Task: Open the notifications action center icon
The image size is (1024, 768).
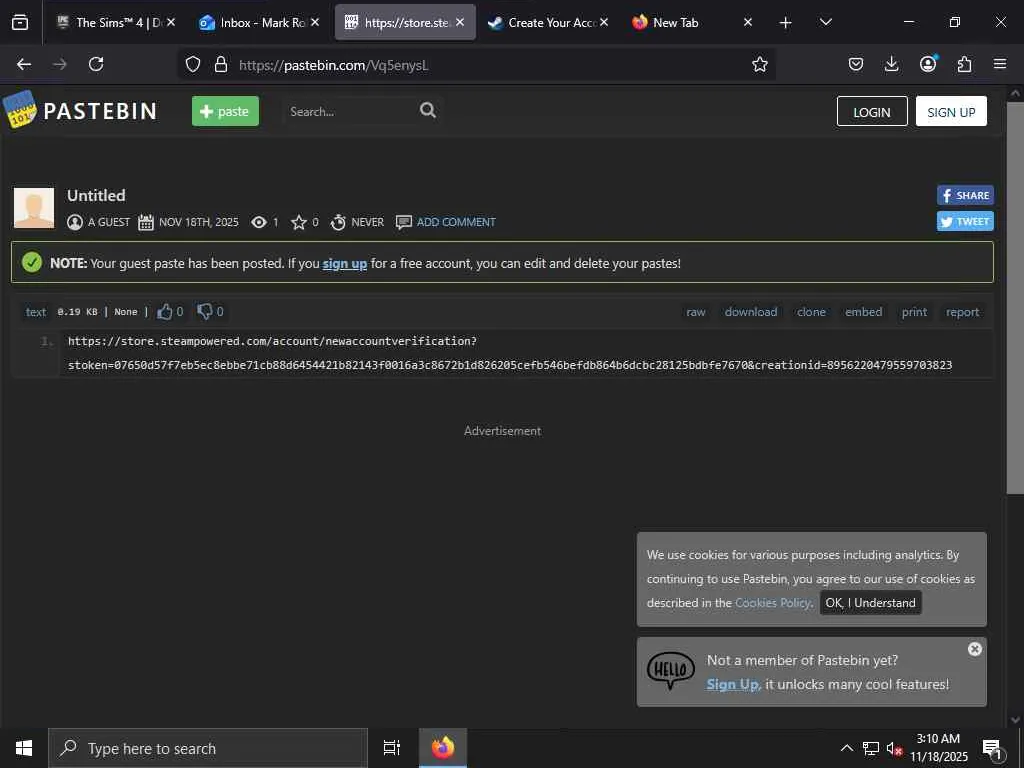Action: point(992,748)
